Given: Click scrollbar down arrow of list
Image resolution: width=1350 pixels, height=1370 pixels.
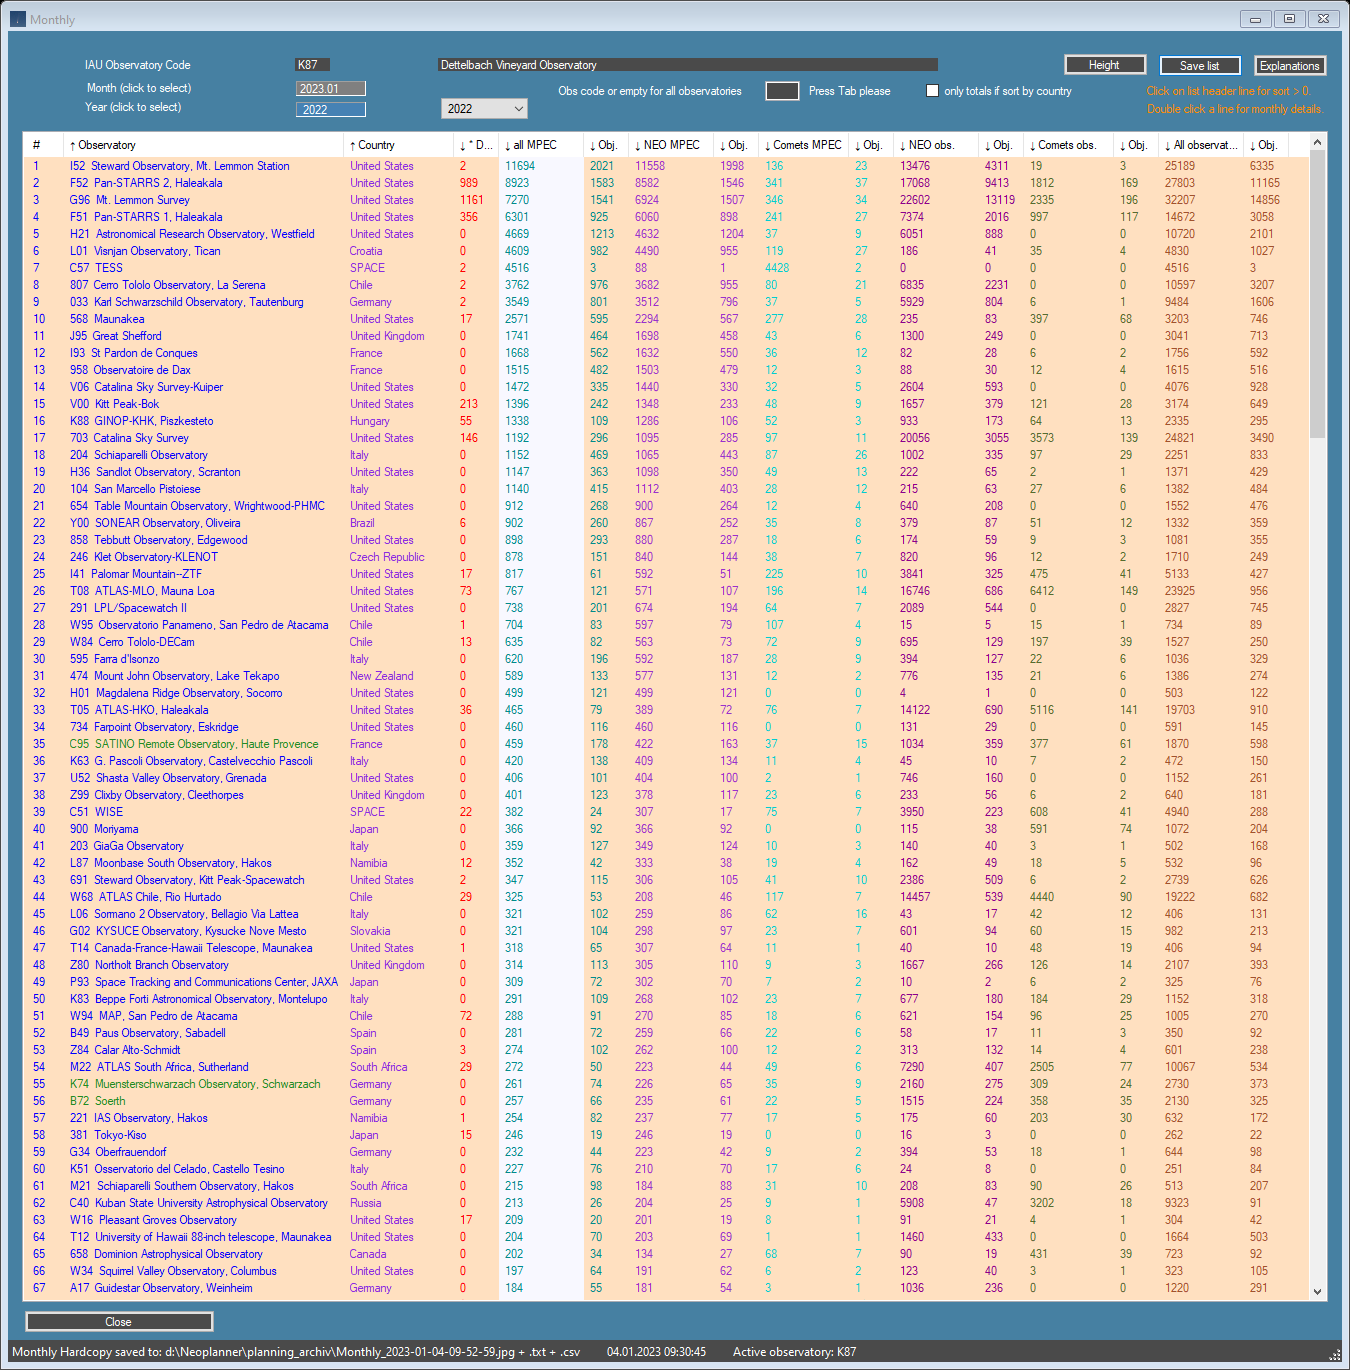Looking at the screenshot, I should (1317, 1291).
